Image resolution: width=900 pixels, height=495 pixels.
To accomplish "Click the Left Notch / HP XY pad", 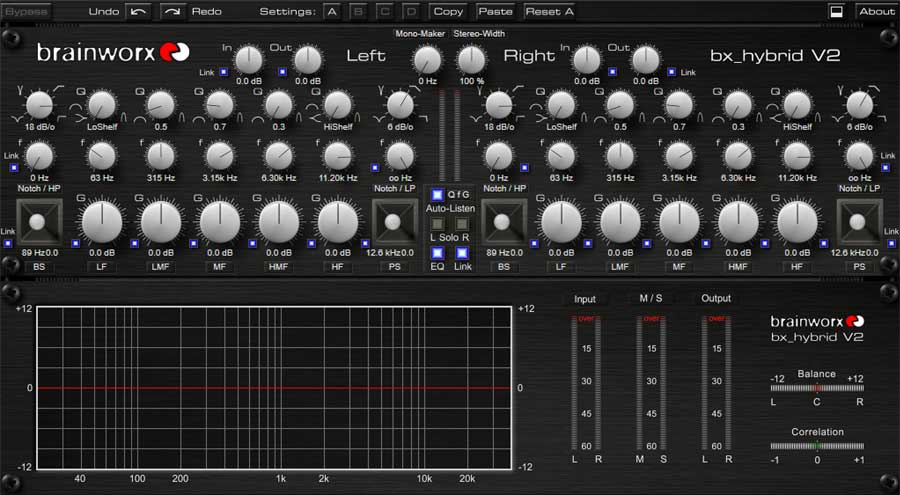I will 40,222.
